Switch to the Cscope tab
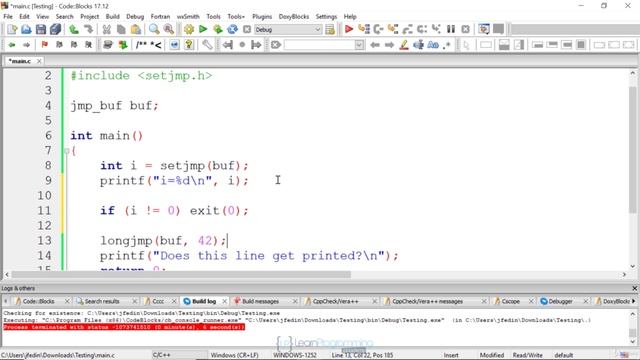Viewport: 640px width, 360px height. (511, 301)
